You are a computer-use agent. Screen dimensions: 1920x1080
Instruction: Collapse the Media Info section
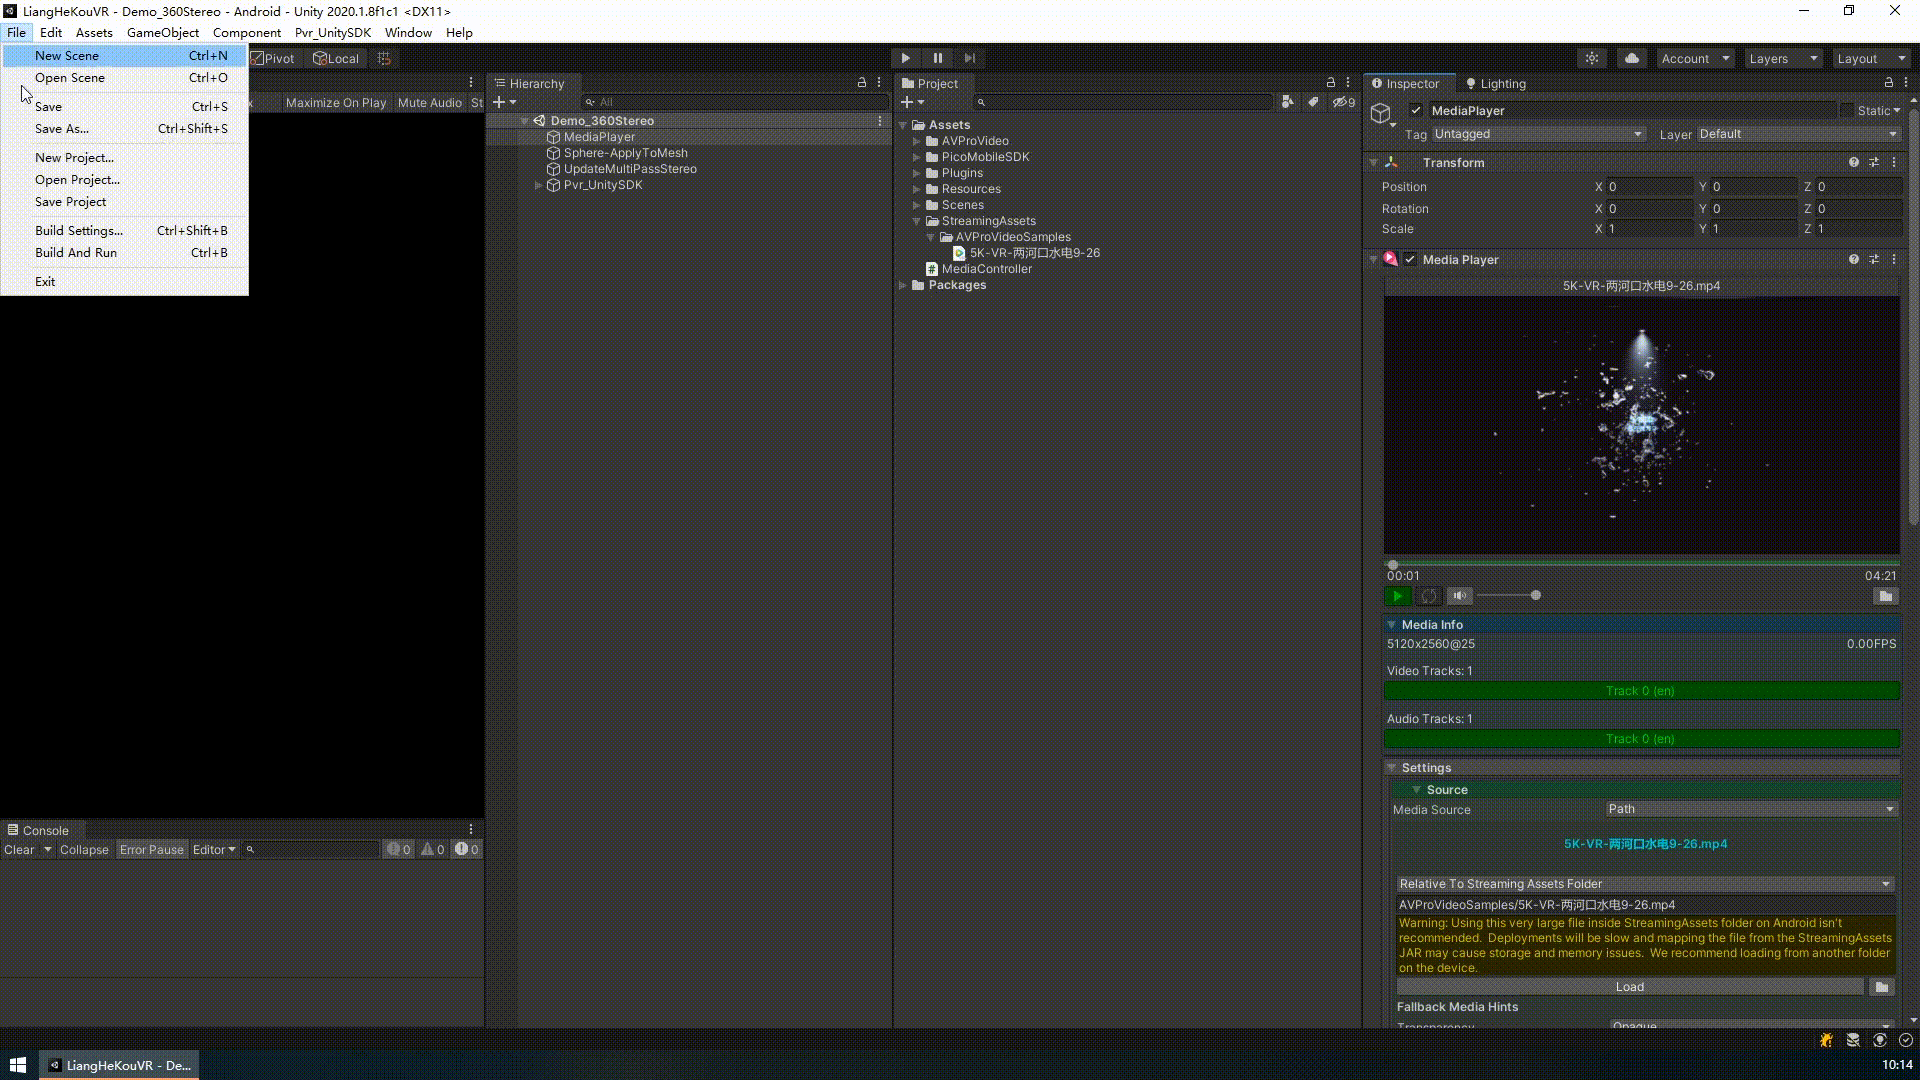[x=1392, y=625]
